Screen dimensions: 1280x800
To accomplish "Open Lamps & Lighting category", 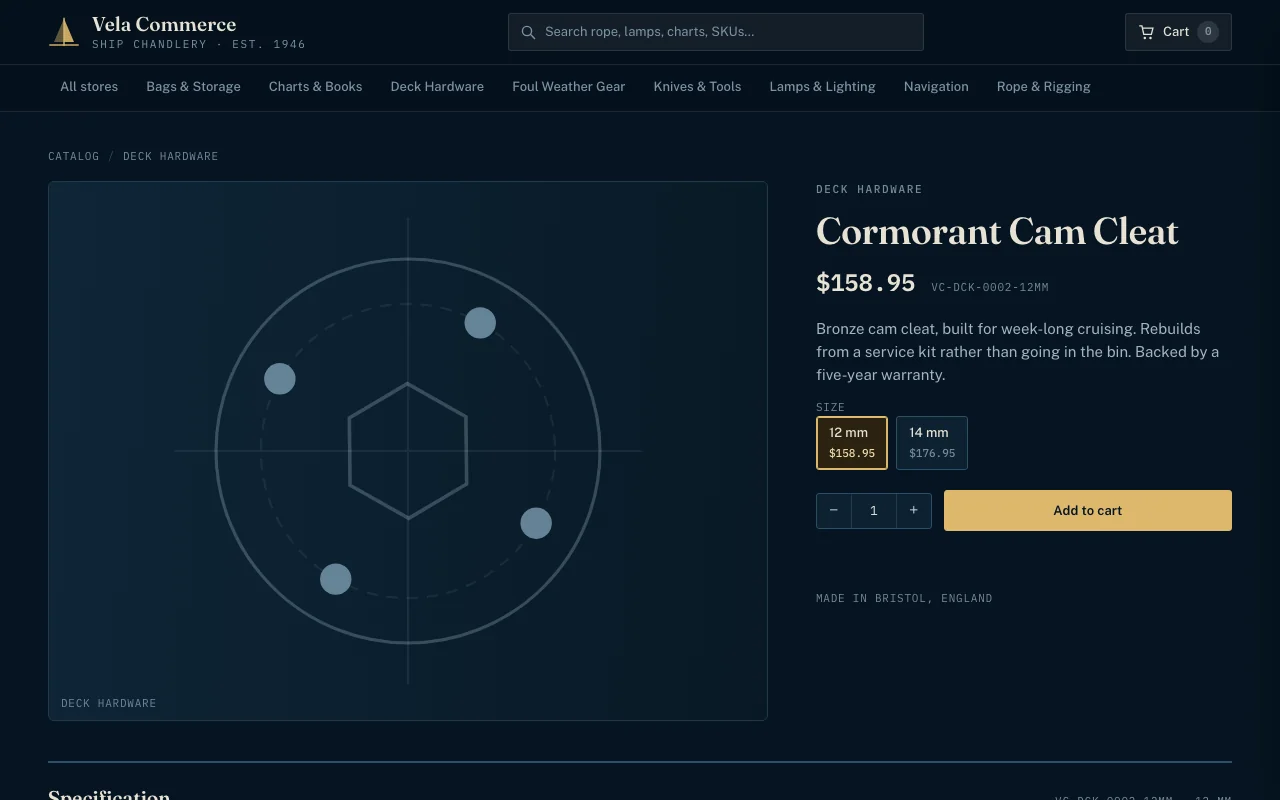I will [x=822, y=87].
